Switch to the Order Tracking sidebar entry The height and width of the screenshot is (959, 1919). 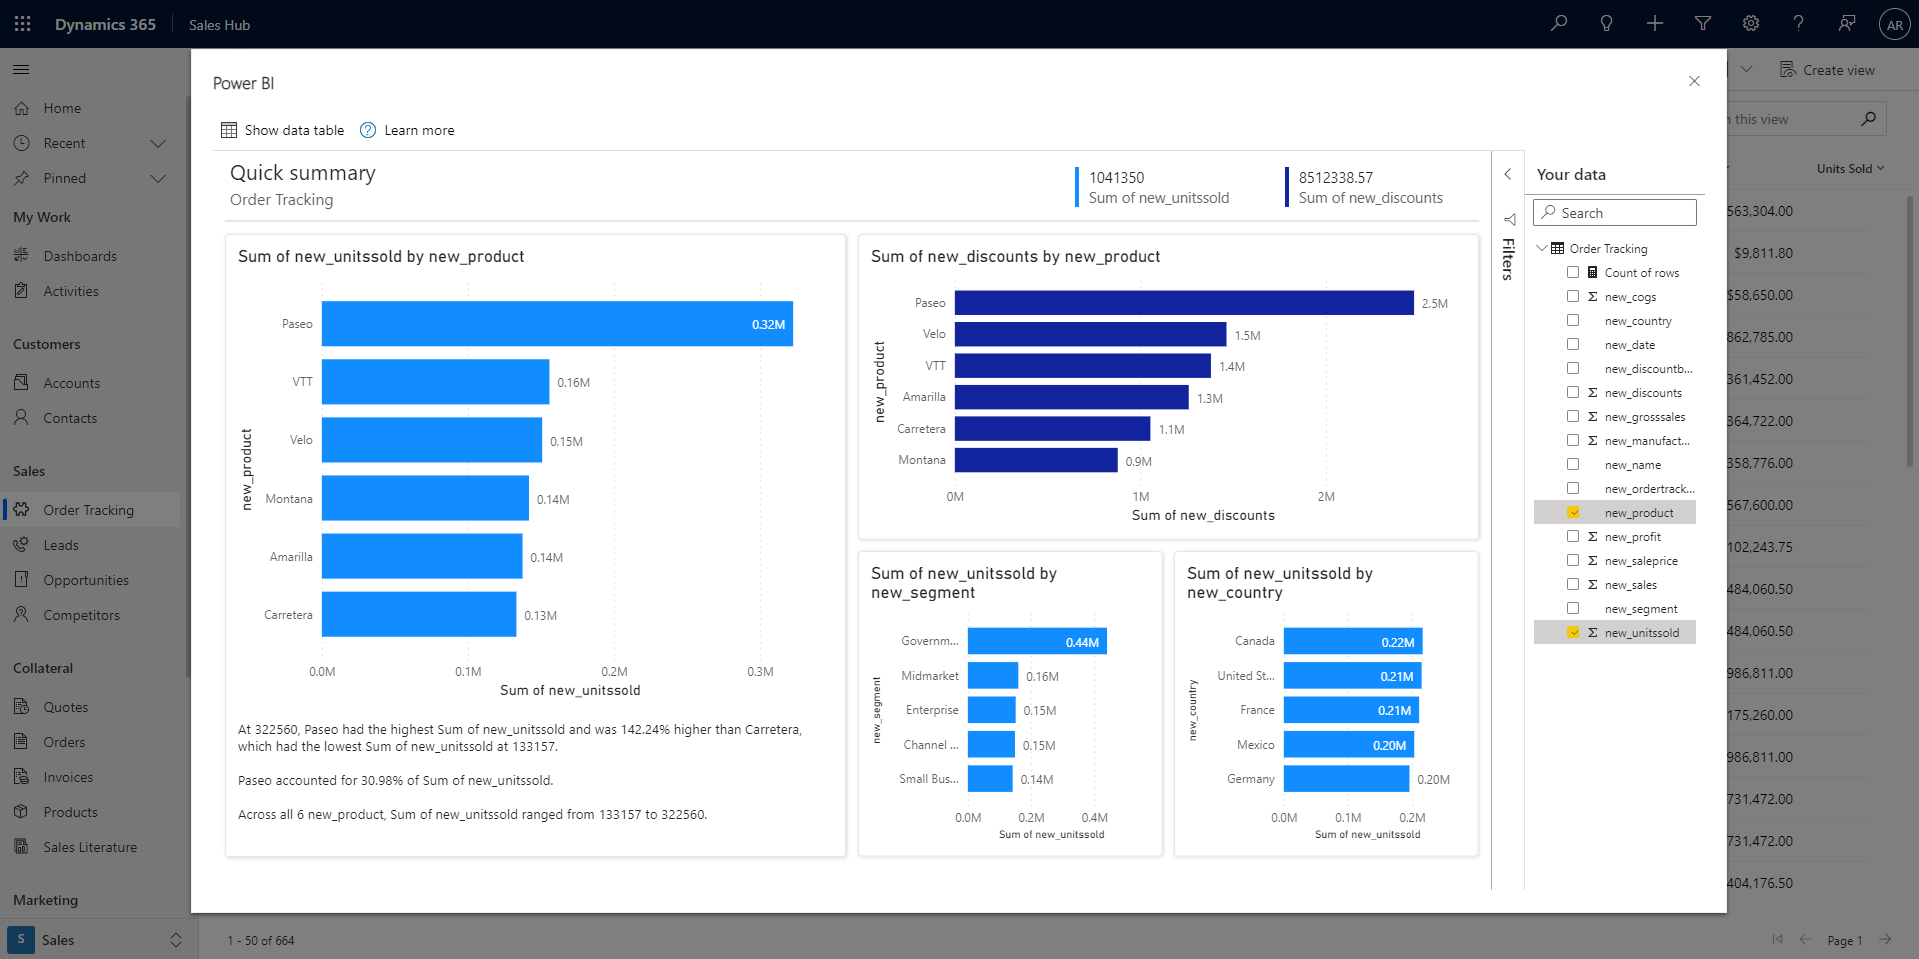tap(91, 509)
